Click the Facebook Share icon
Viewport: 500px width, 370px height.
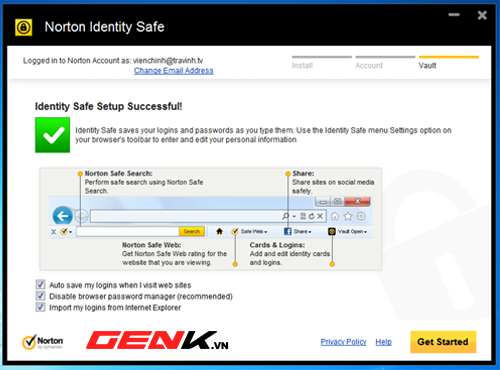[x=287, y=231]
